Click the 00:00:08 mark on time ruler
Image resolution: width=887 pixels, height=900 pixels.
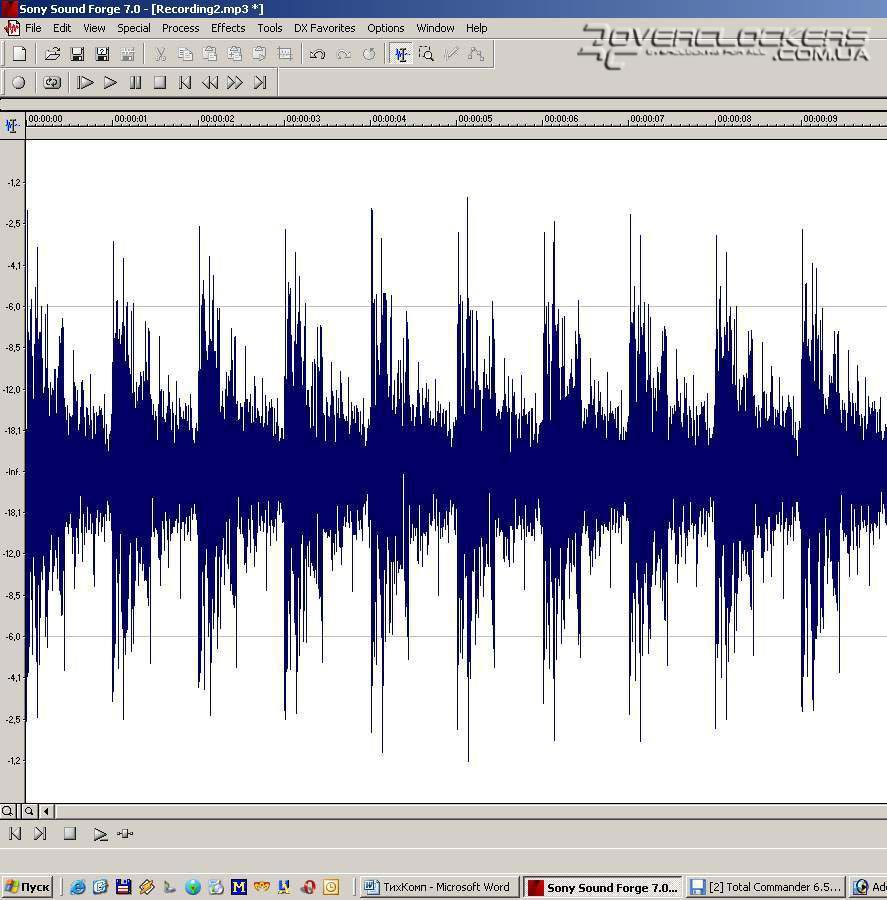(x=734, y=119)
